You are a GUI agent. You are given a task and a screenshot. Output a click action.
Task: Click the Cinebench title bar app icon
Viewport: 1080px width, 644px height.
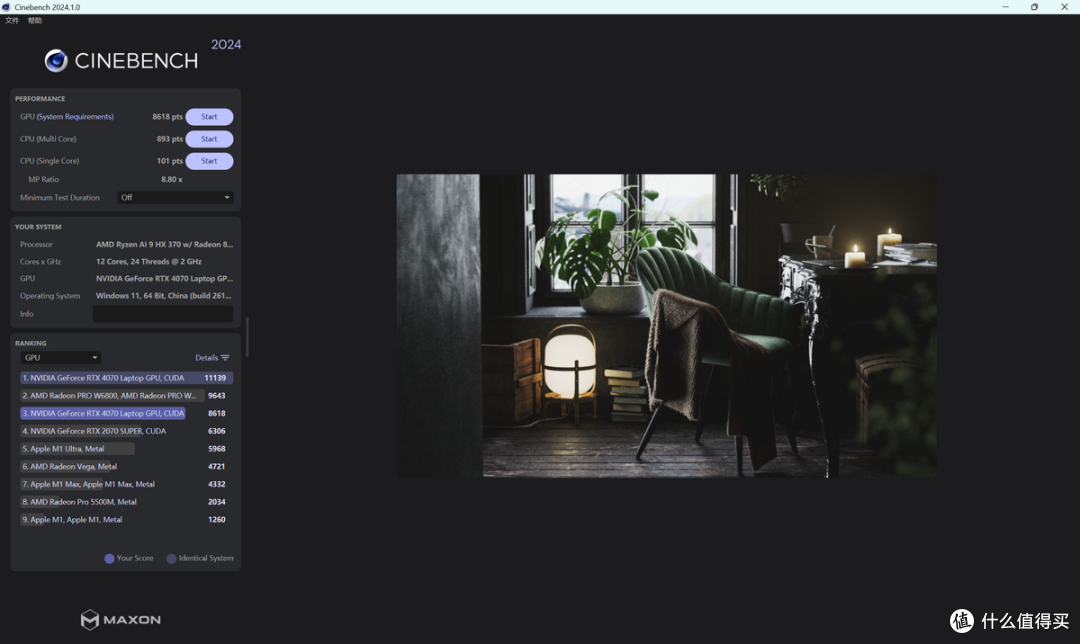tap(6, 7)
